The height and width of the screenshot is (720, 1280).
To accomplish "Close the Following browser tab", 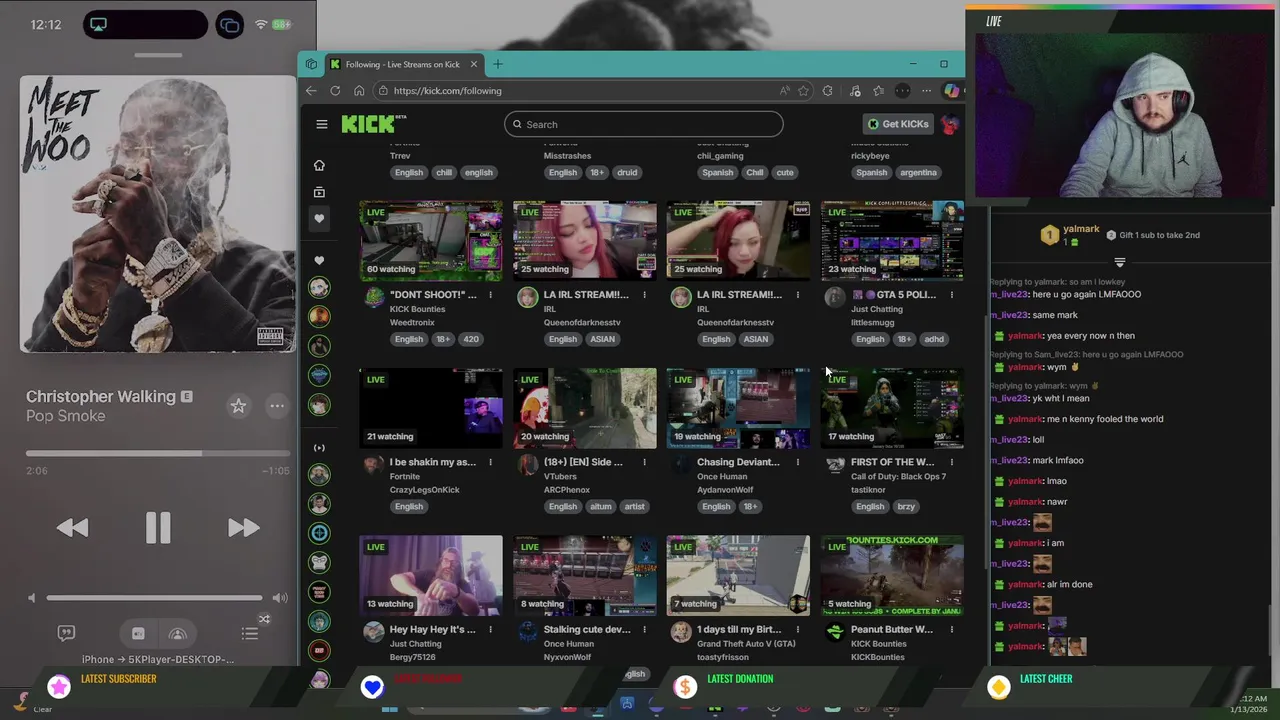I will (474, 64).
